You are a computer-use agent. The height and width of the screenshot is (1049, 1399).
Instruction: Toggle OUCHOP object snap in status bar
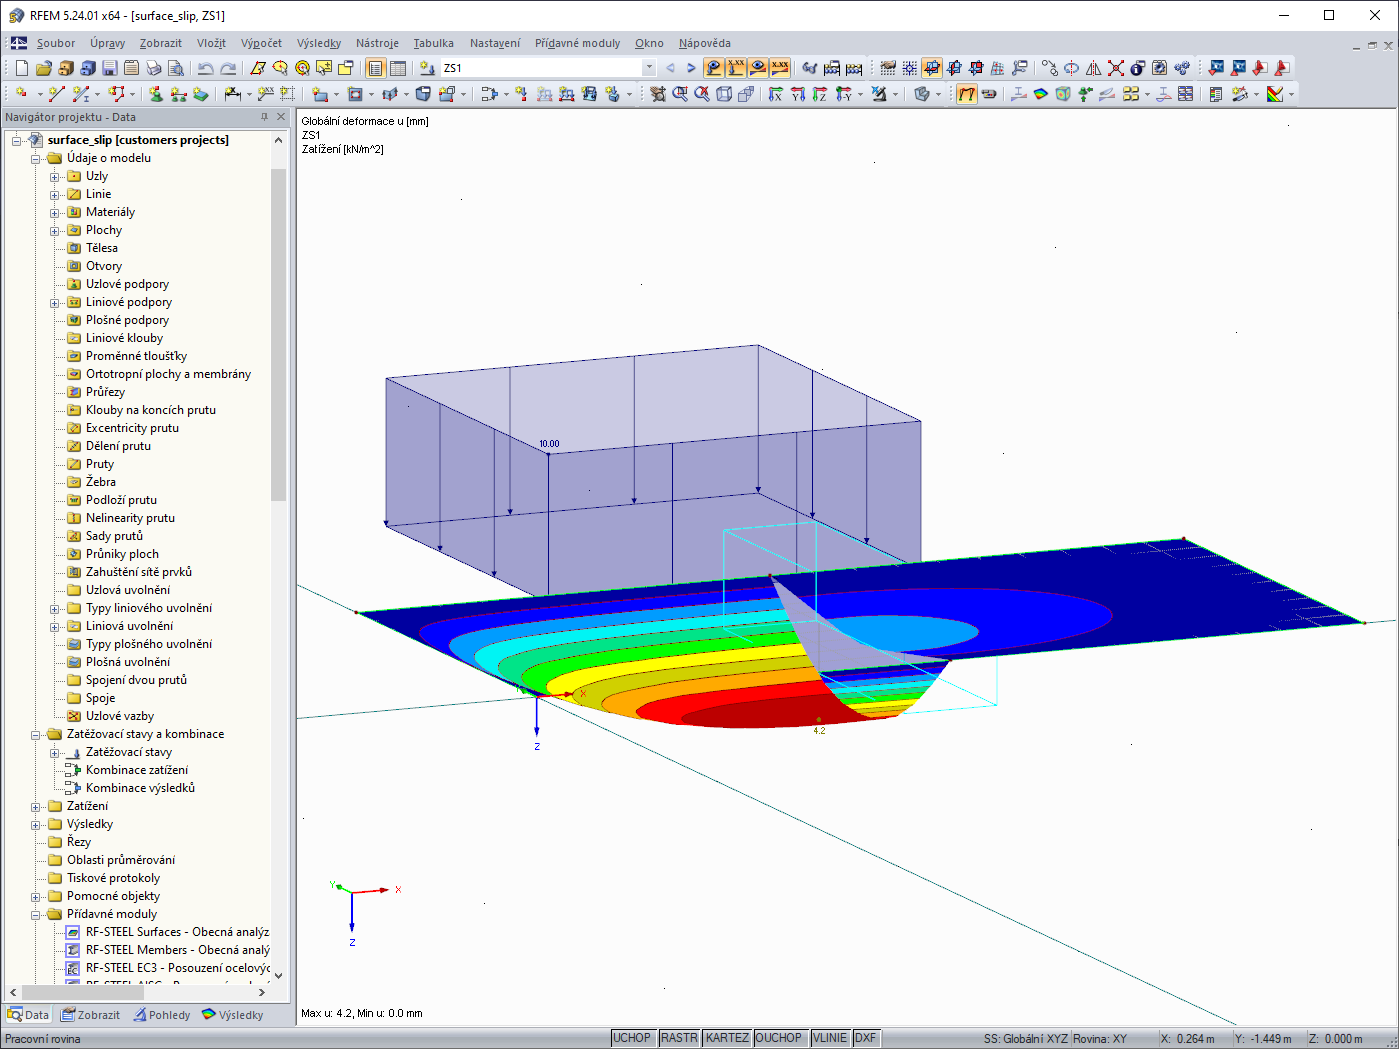click(779, 1038)
